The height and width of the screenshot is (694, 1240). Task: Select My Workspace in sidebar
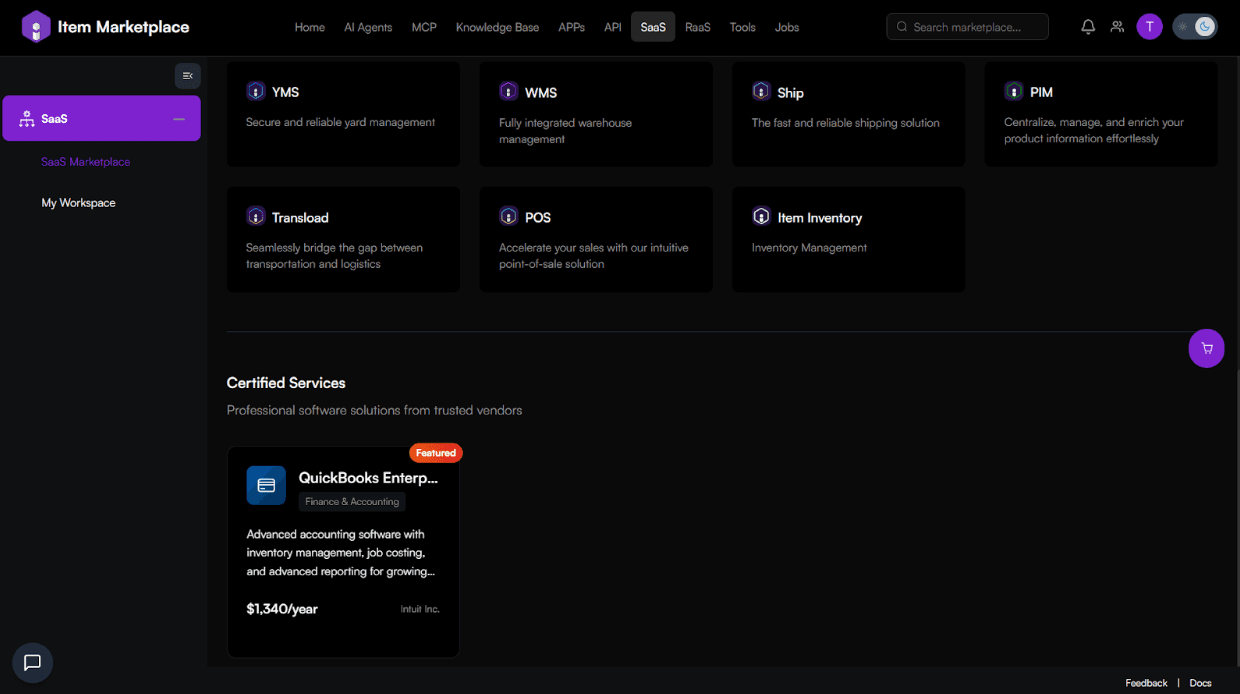[78, 203]
